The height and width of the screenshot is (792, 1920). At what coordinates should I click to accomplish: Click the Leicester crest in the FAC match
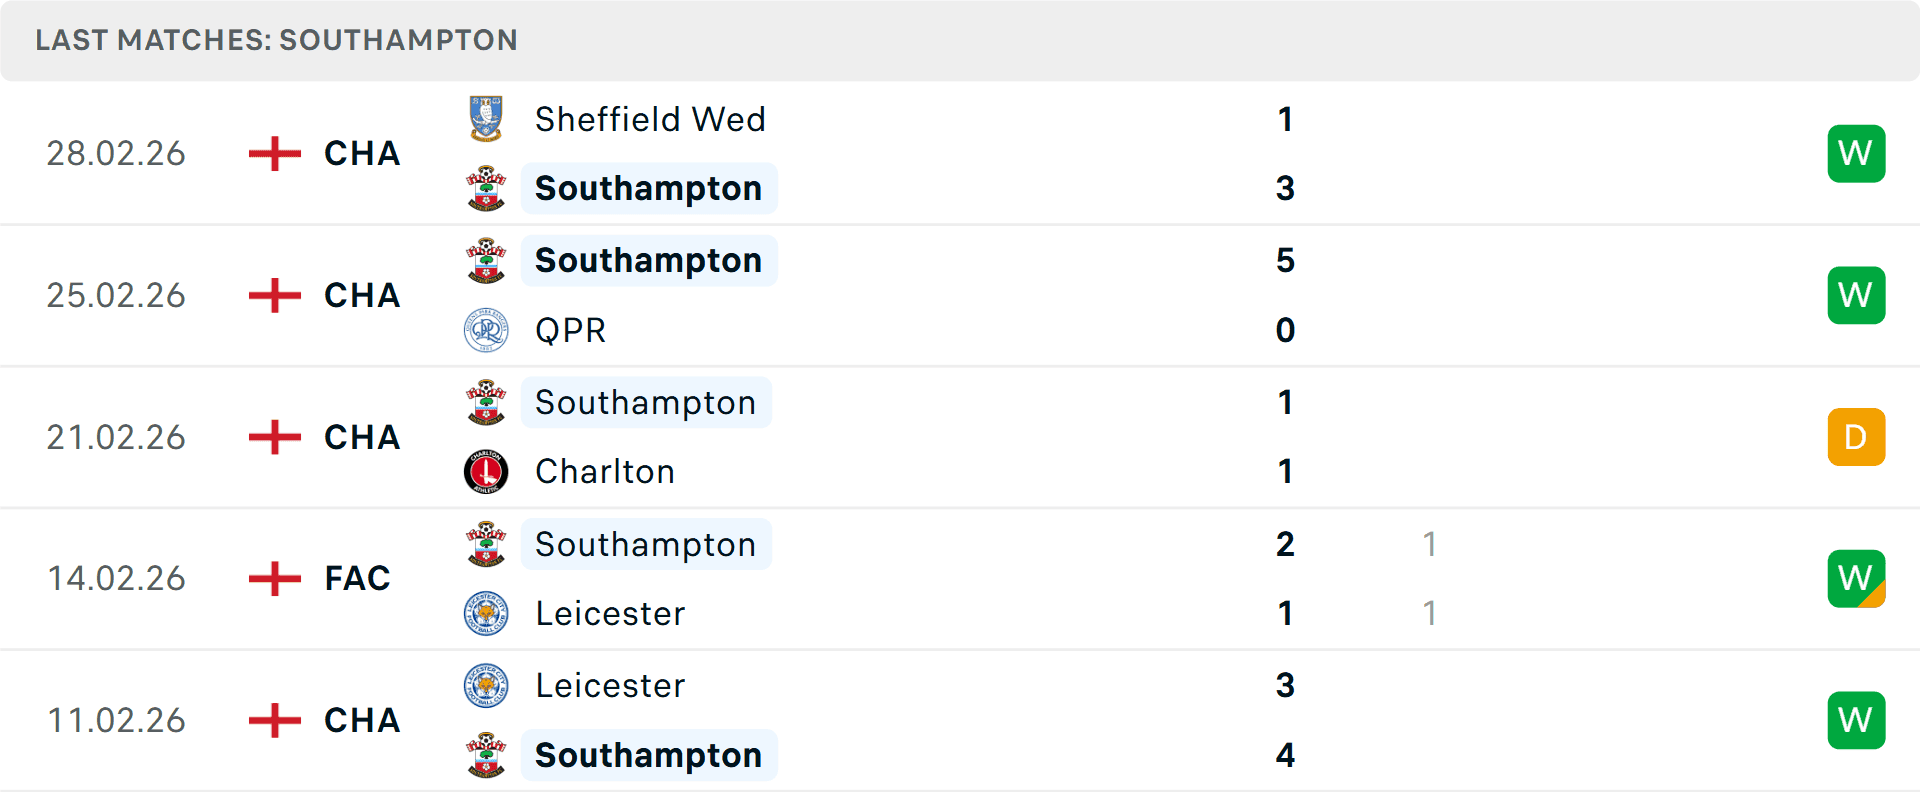click(486, 613)
